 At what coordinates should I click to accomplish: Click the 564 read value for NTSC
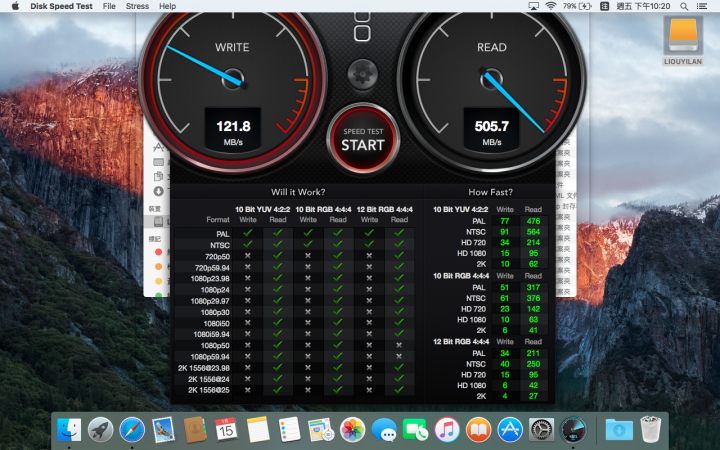click(x=533, y=232)
